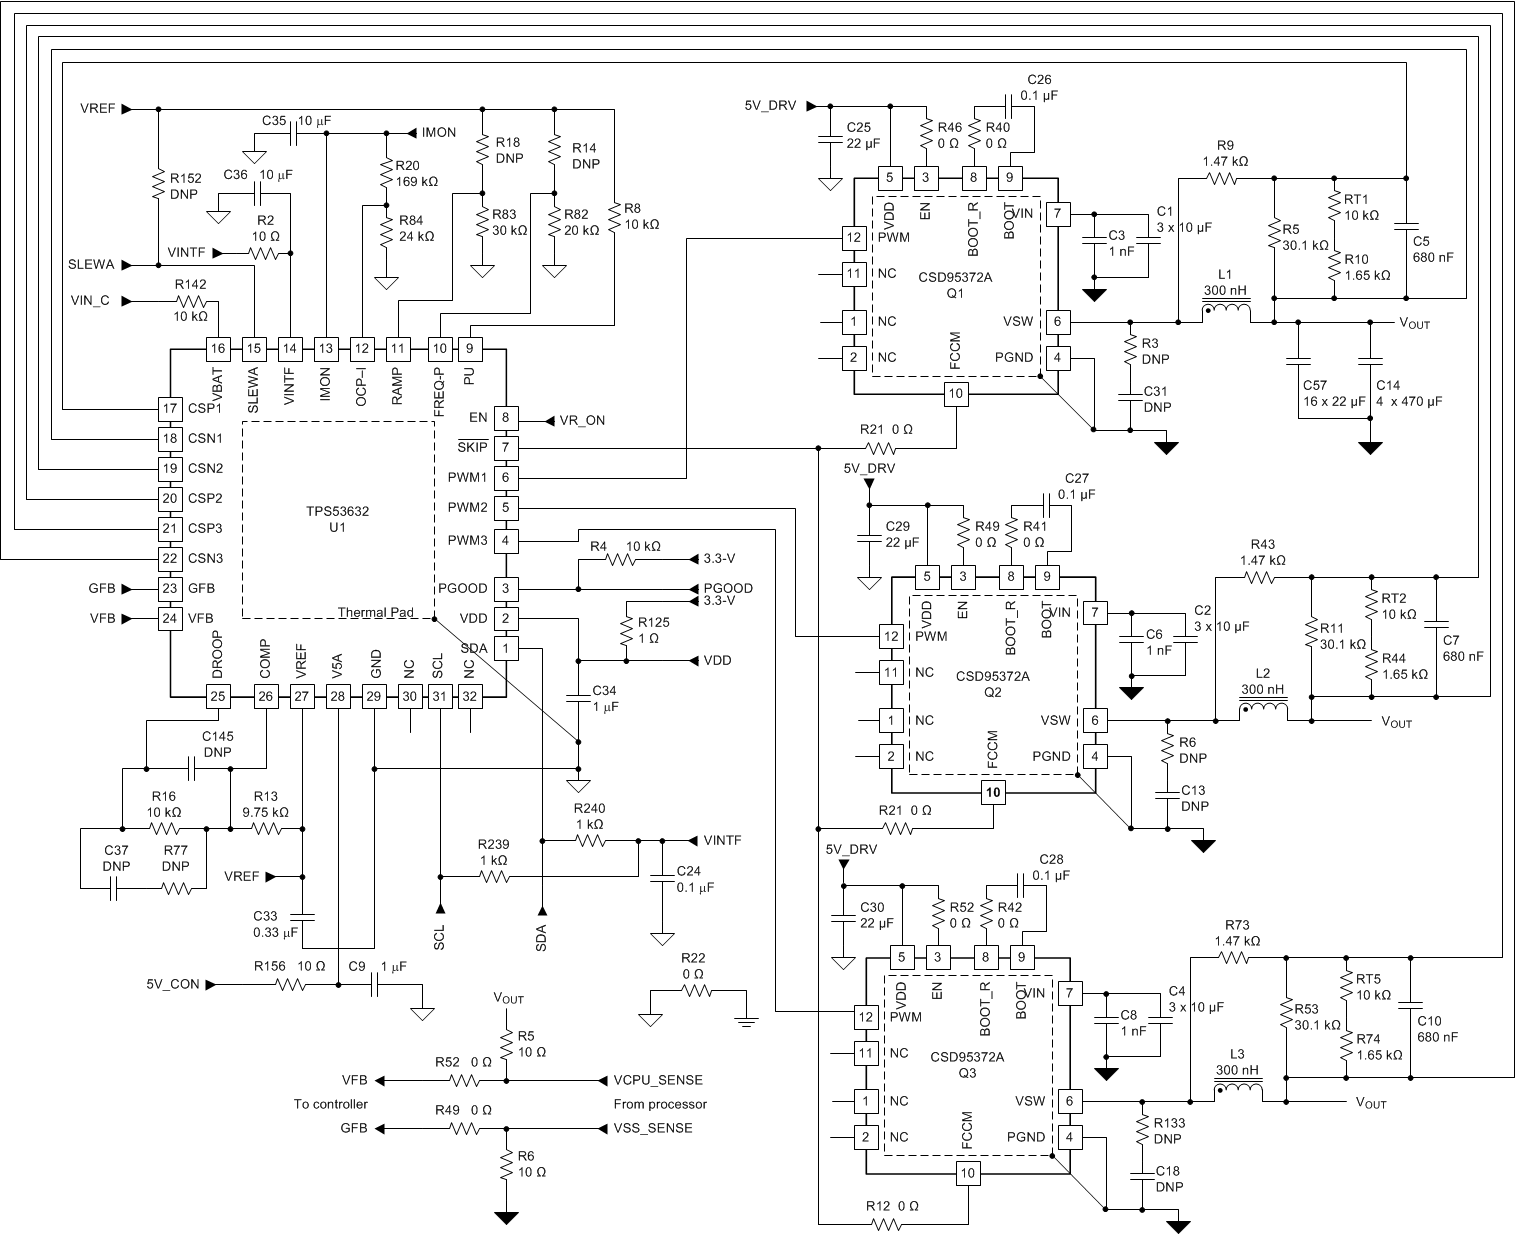Select the FCCM pin 10 on Q1

(958, 396)
